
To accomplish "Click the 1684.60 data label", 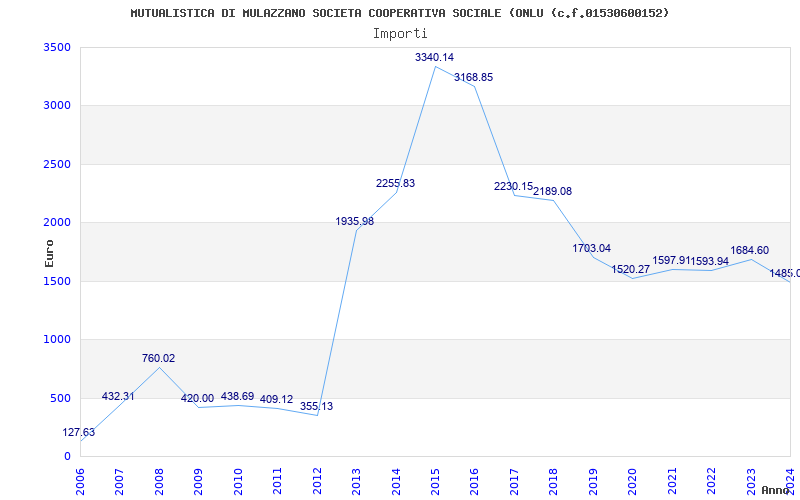I will pyautogui.click(x=749, y=251).
